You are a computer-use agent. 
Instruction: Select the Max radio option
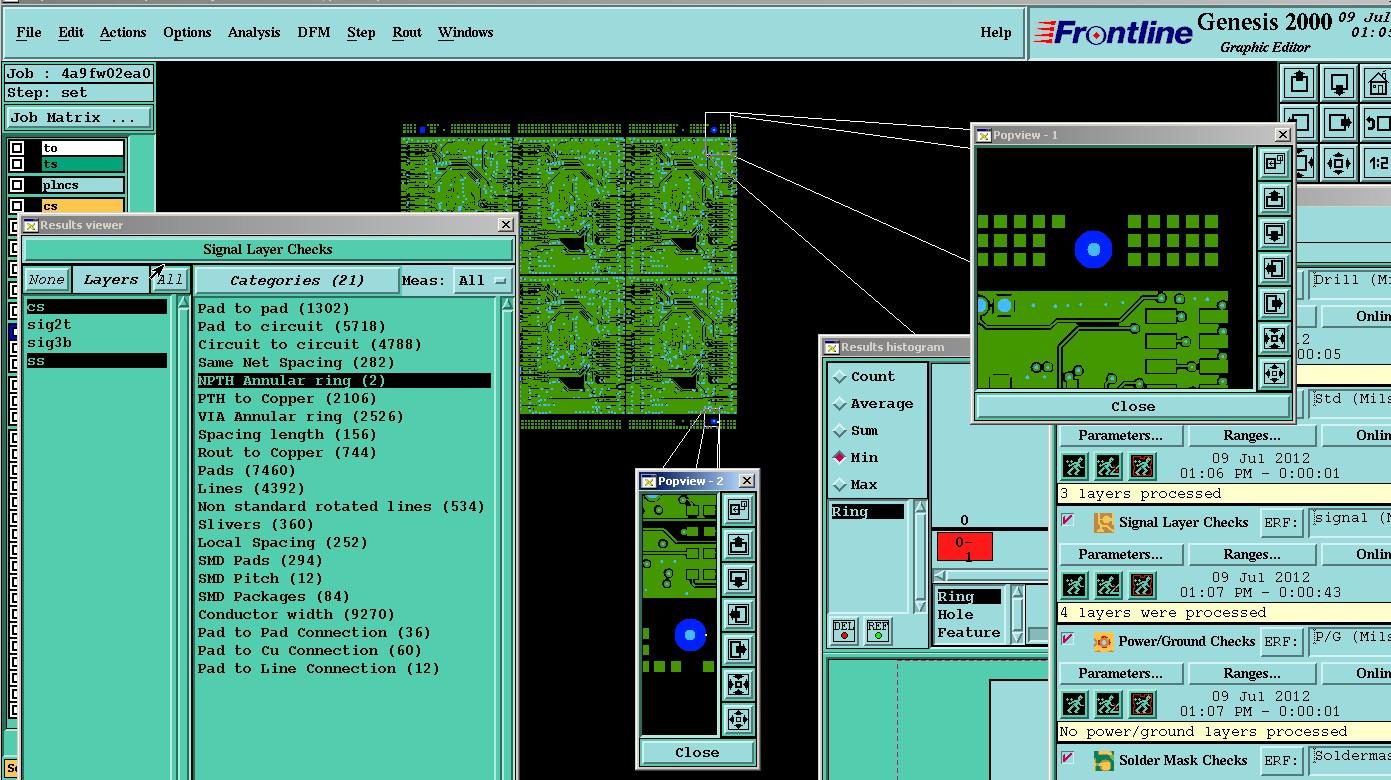[840, 485]
